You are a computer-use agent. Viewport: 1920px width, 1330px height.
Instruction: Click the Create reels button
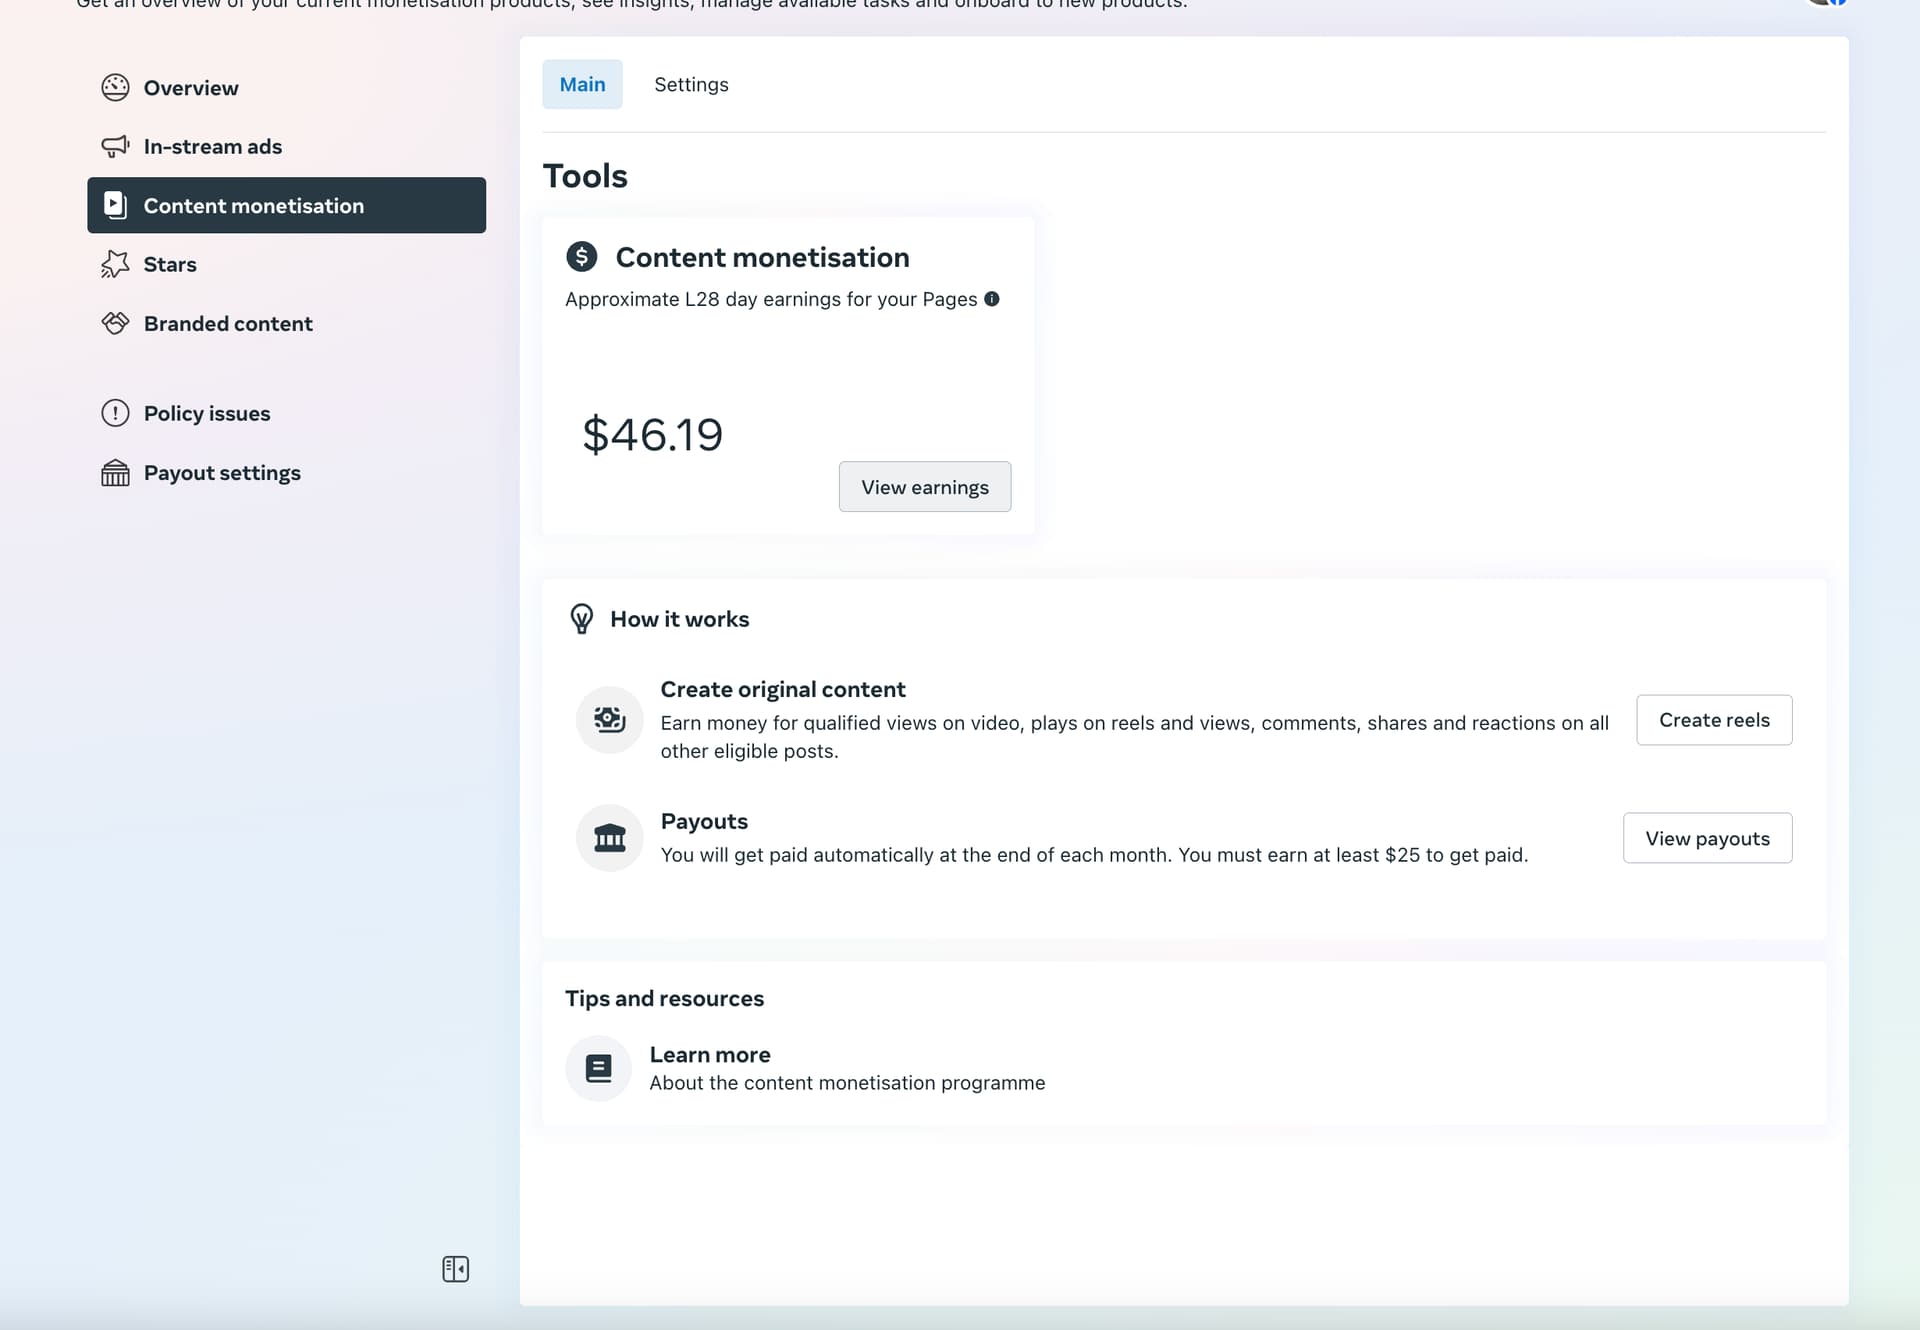click(1713, 720)
